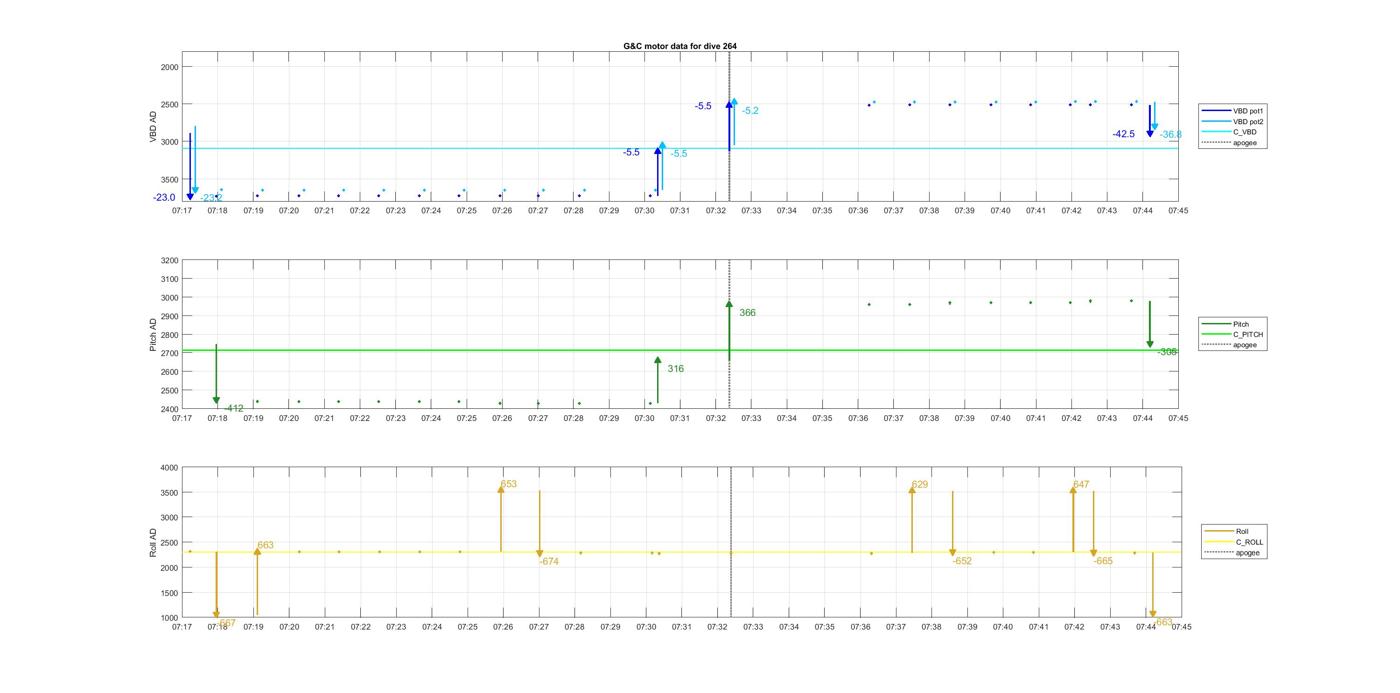The width and height of the screenshot is (1400, 693).
Task: Click the "Pitch AD" y-axis label
Action: (154, 335)
